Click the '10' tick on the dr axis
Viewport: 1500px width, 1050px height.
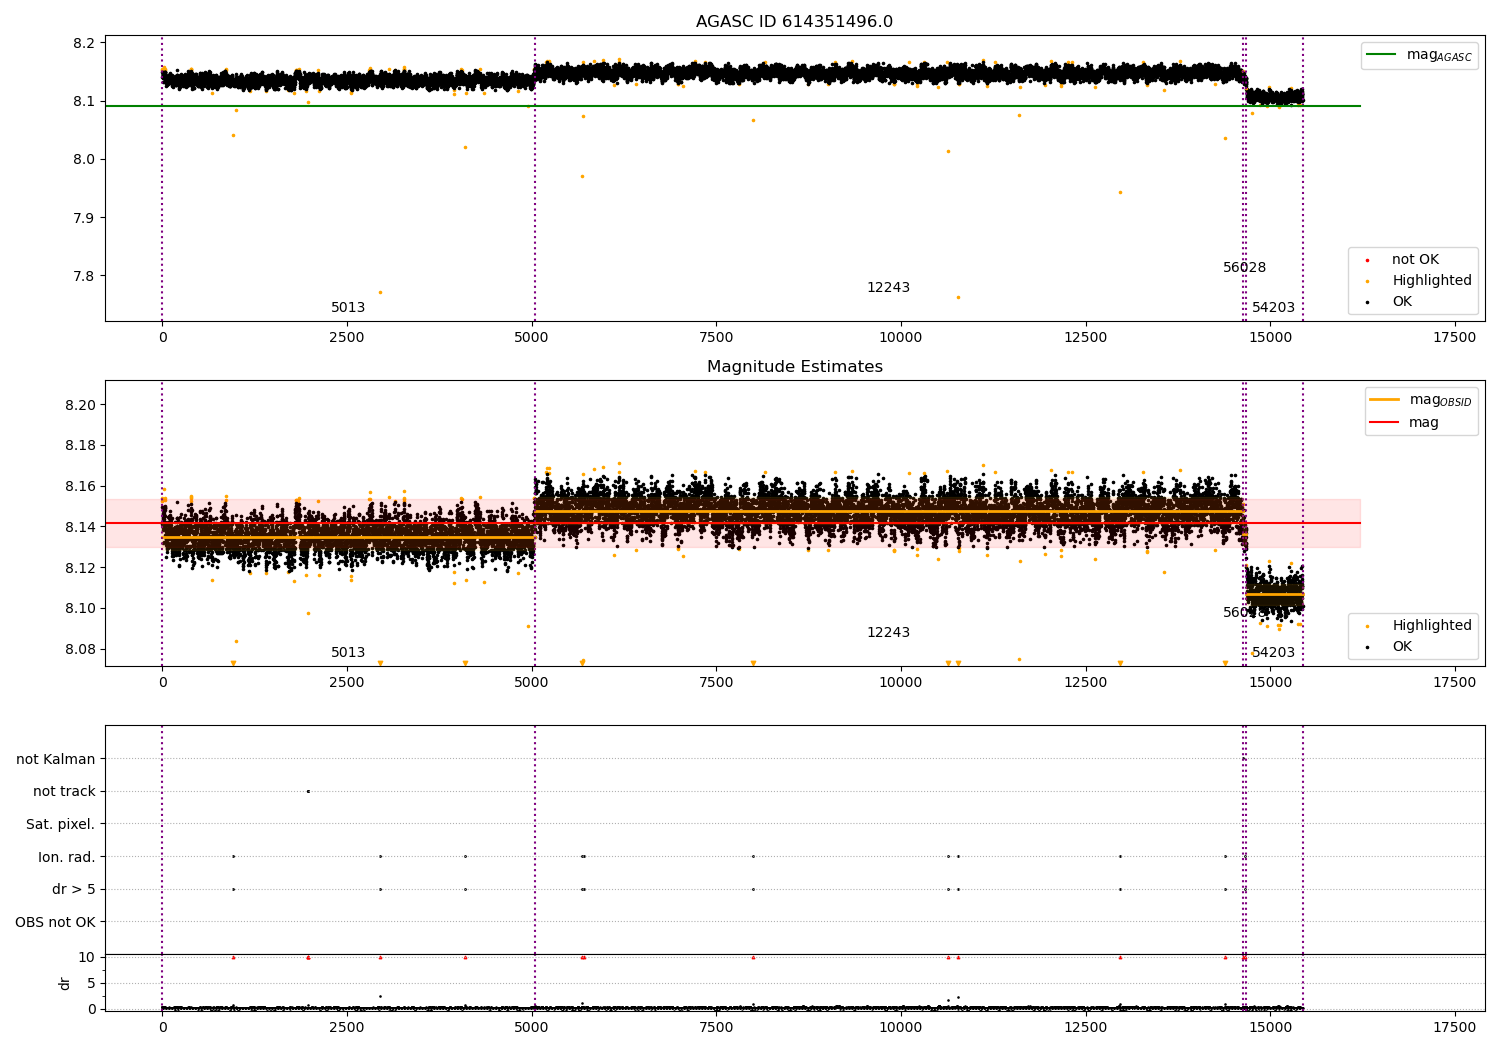(x=87, y=957)
